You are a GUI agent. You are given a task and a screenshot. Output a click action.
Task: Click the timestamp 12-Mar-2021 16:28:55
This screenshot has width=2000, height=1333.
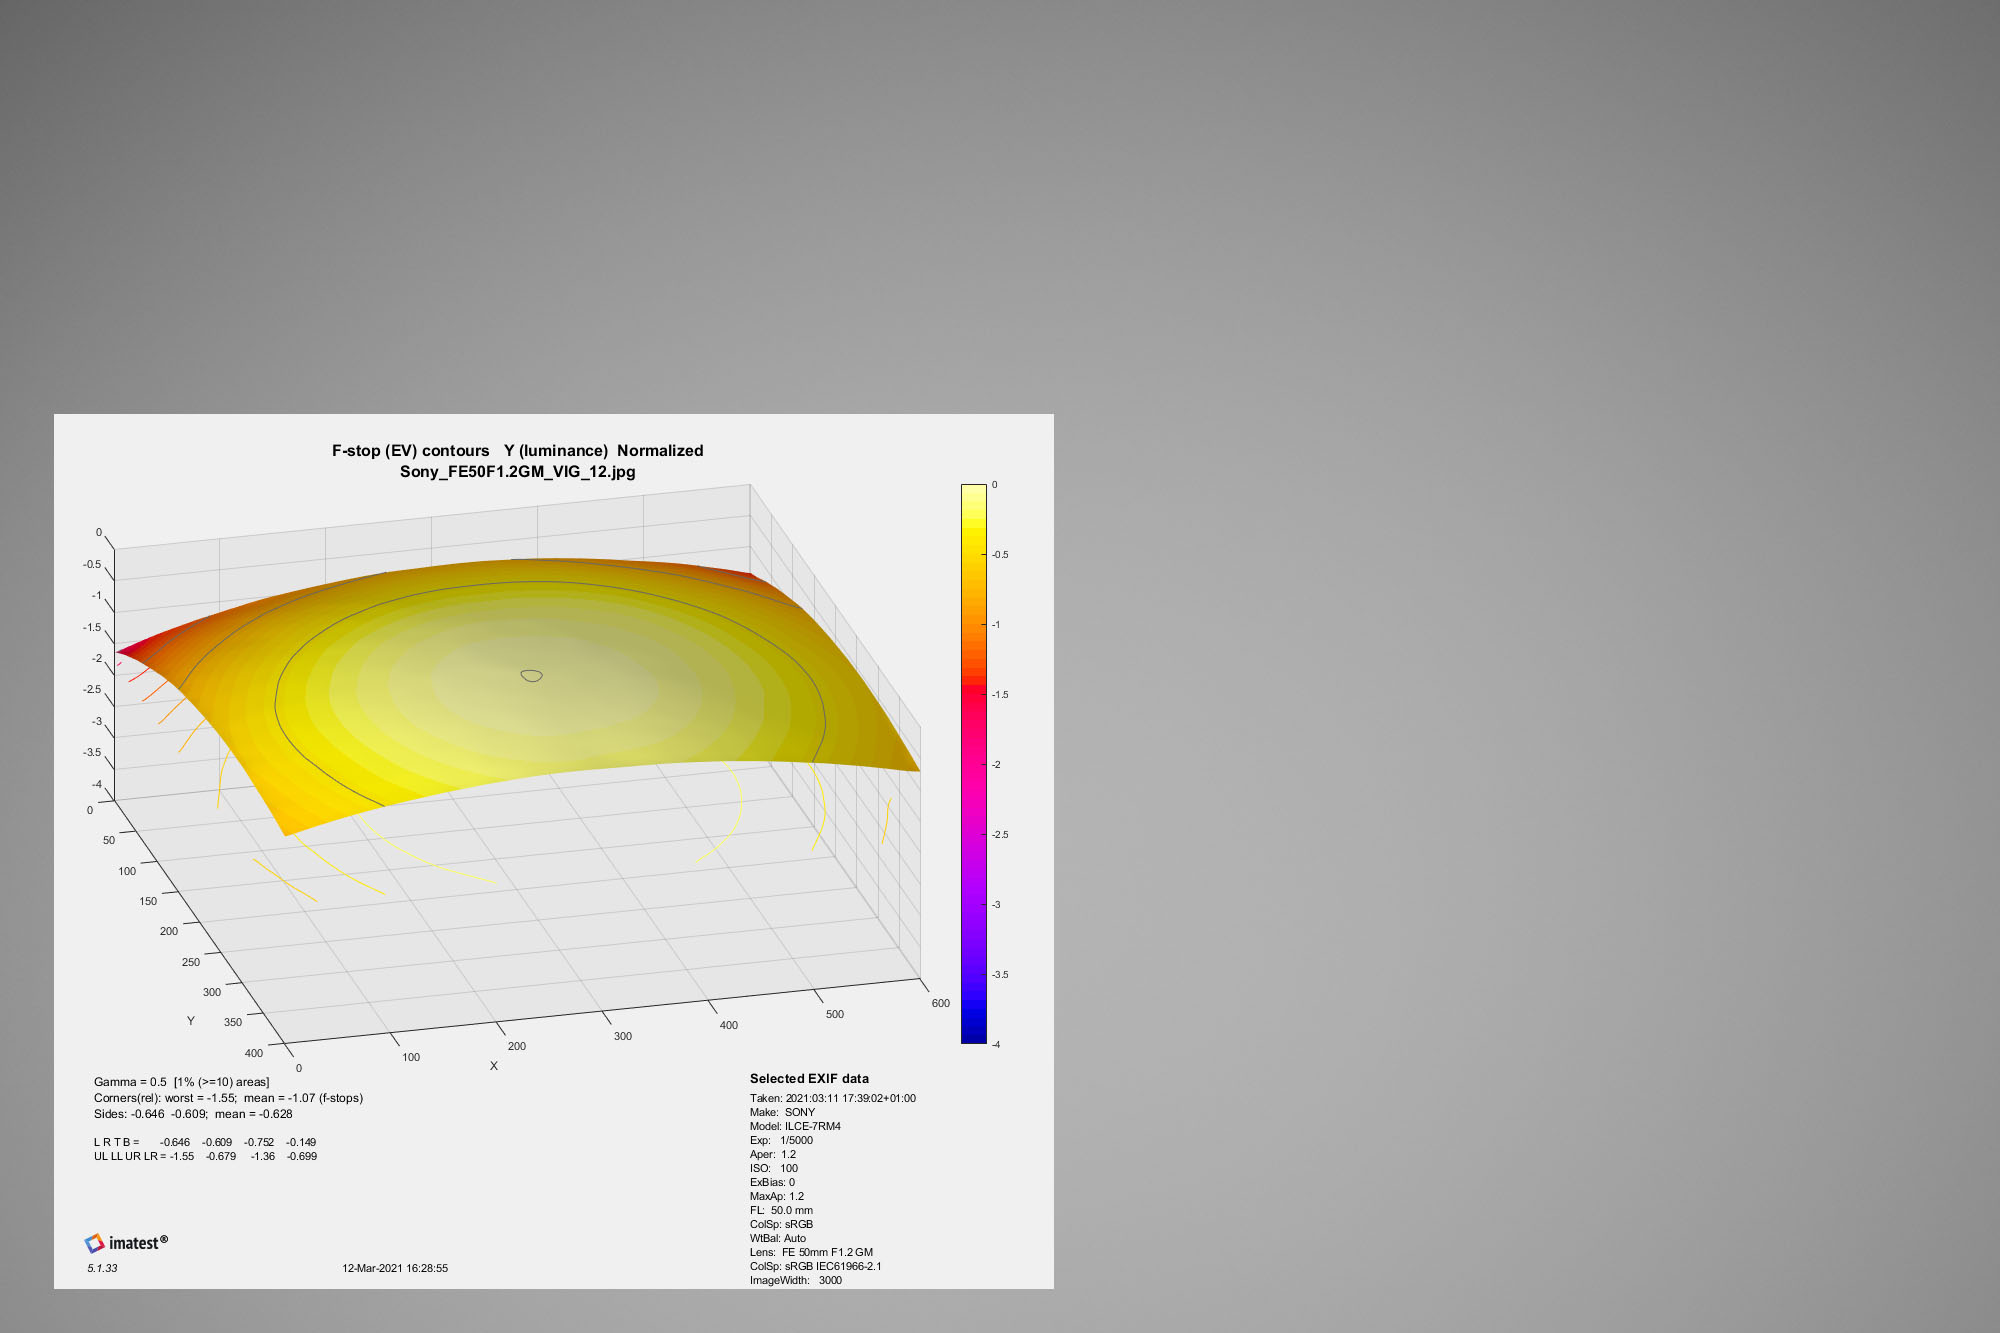(395, 1268)
